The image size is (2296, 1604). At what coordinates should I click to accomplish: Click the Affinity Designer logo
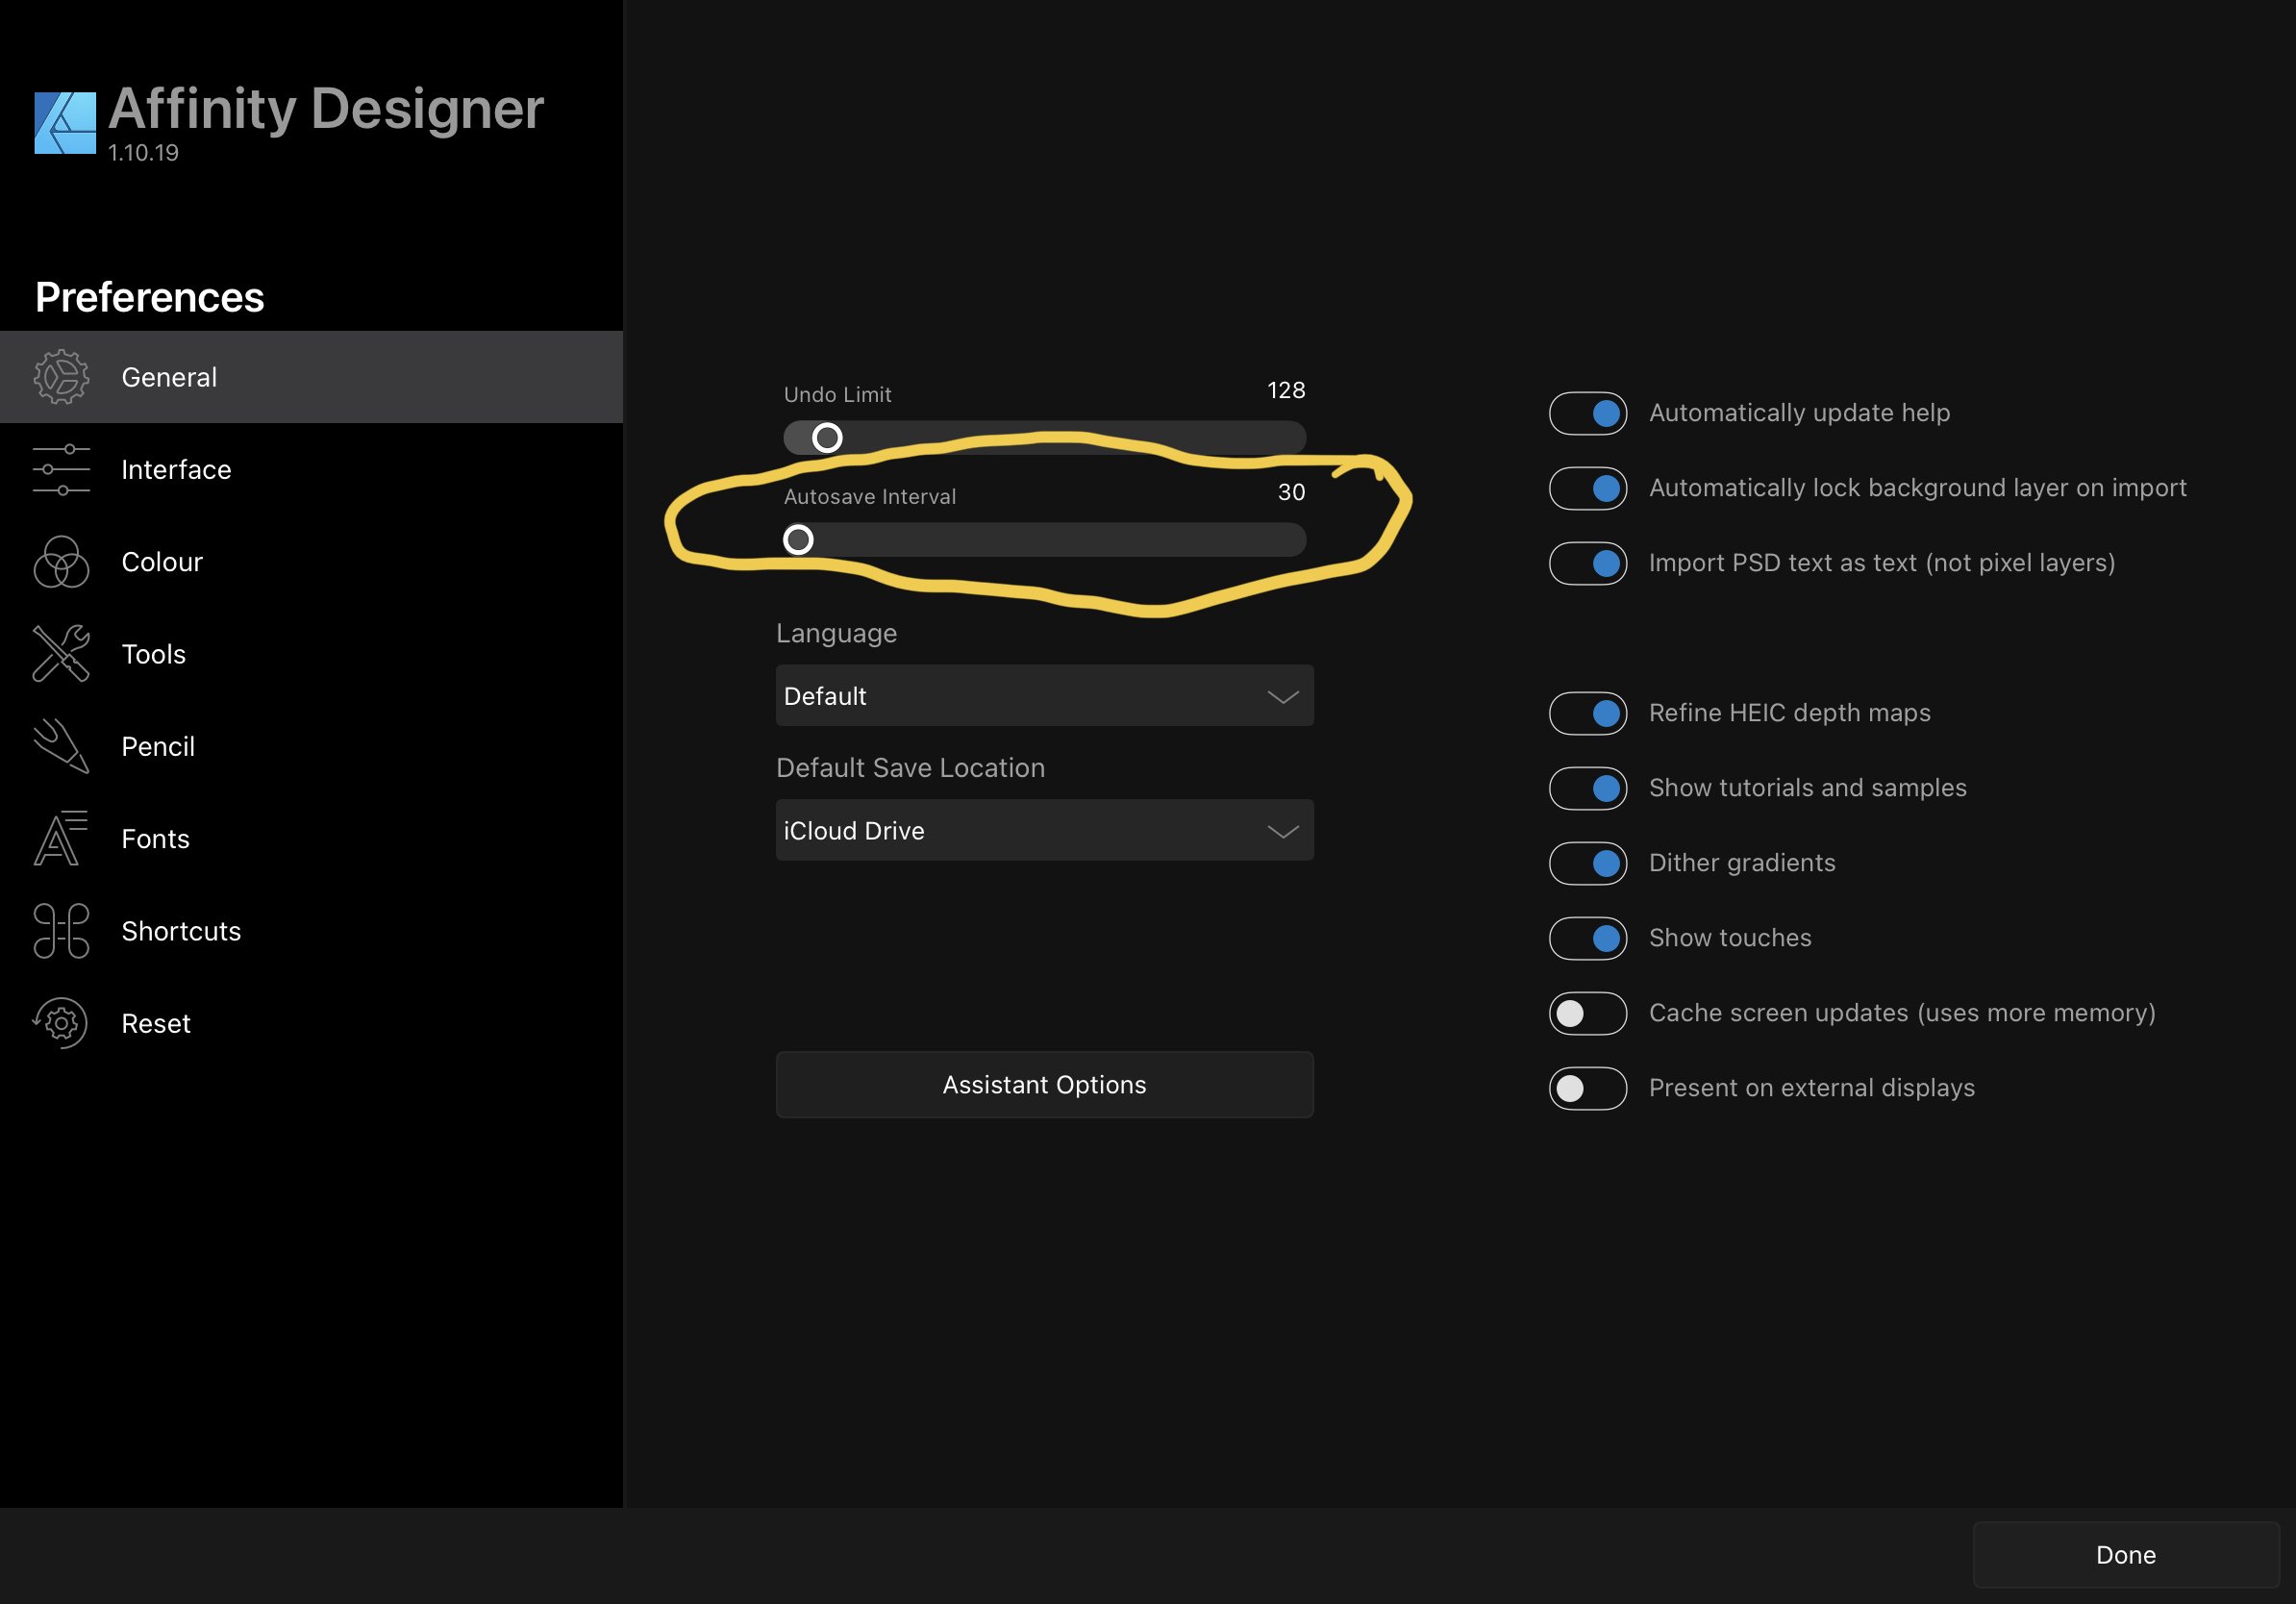[x=65, y=123]
